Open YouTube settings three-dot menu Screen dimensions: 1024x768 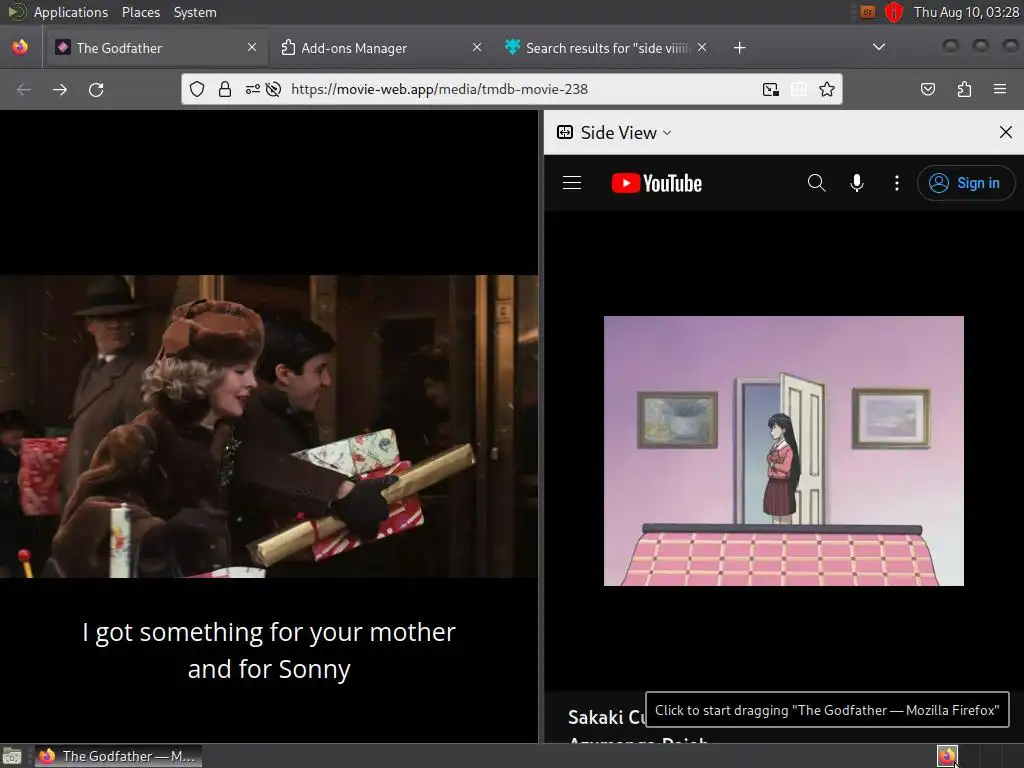click(x=897, y=183)
